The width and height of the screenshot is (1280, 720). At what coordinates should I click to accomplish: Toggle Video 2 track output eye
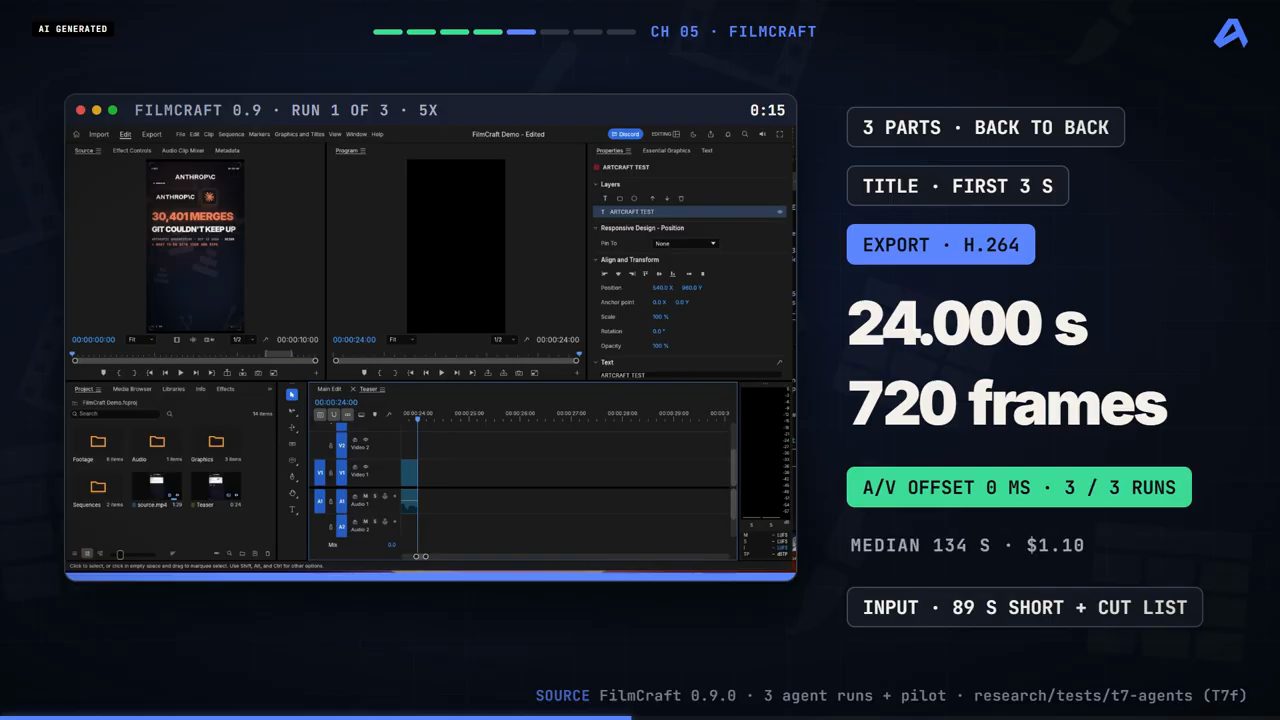[x=365, y=439]
